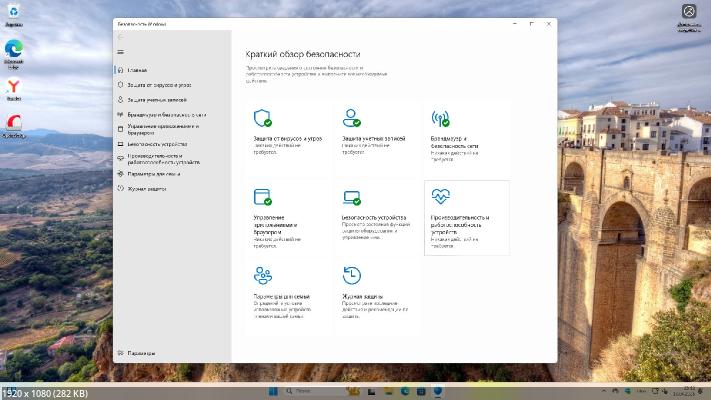Open the hamburger navigation menu

121,52
